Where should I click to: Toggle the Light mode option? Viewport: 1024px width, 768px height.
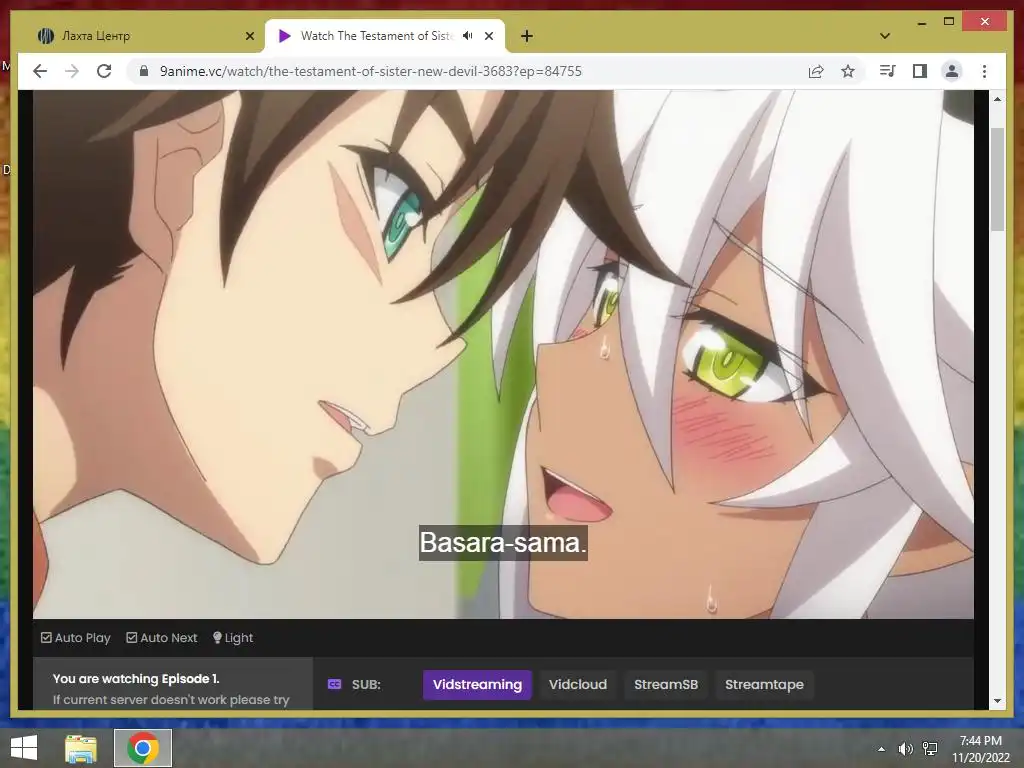click(233, 637)
